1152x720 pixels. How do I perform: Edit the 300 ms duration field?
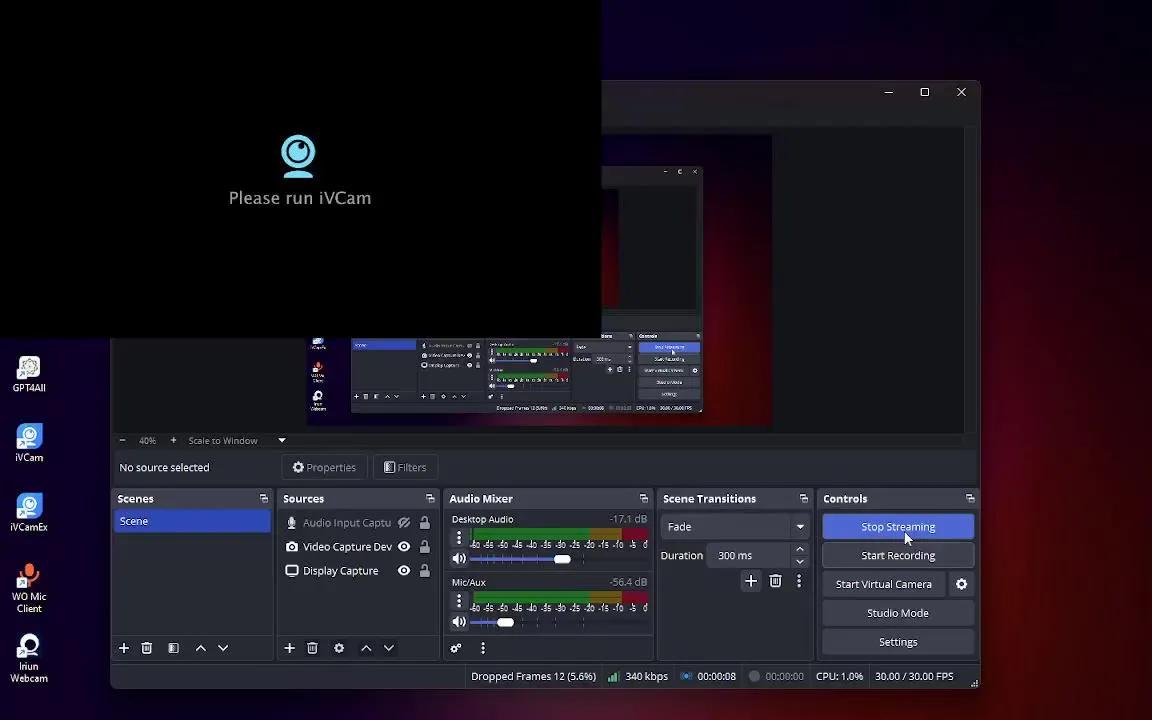[749, 555]
